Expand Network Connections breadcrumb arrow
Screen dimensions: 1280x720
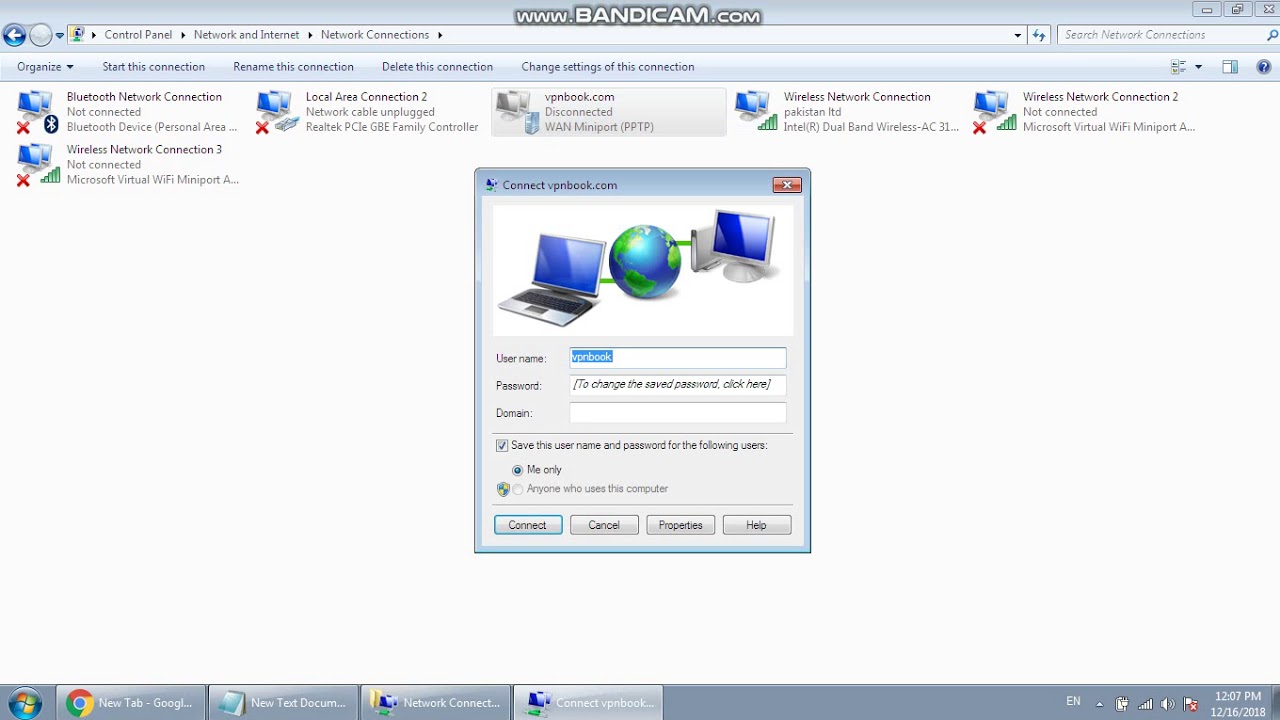[440, 35]
